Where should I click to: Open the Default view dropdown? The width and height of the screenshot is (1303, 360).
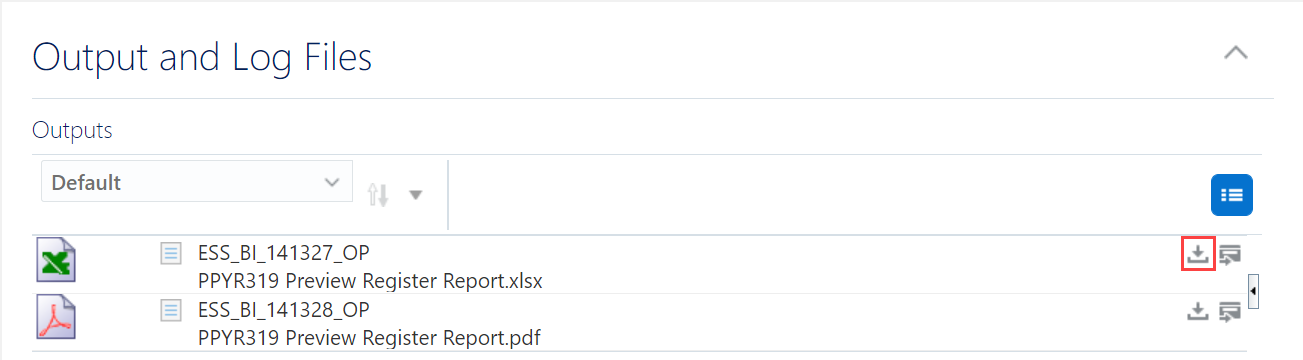tap(197, 182)
